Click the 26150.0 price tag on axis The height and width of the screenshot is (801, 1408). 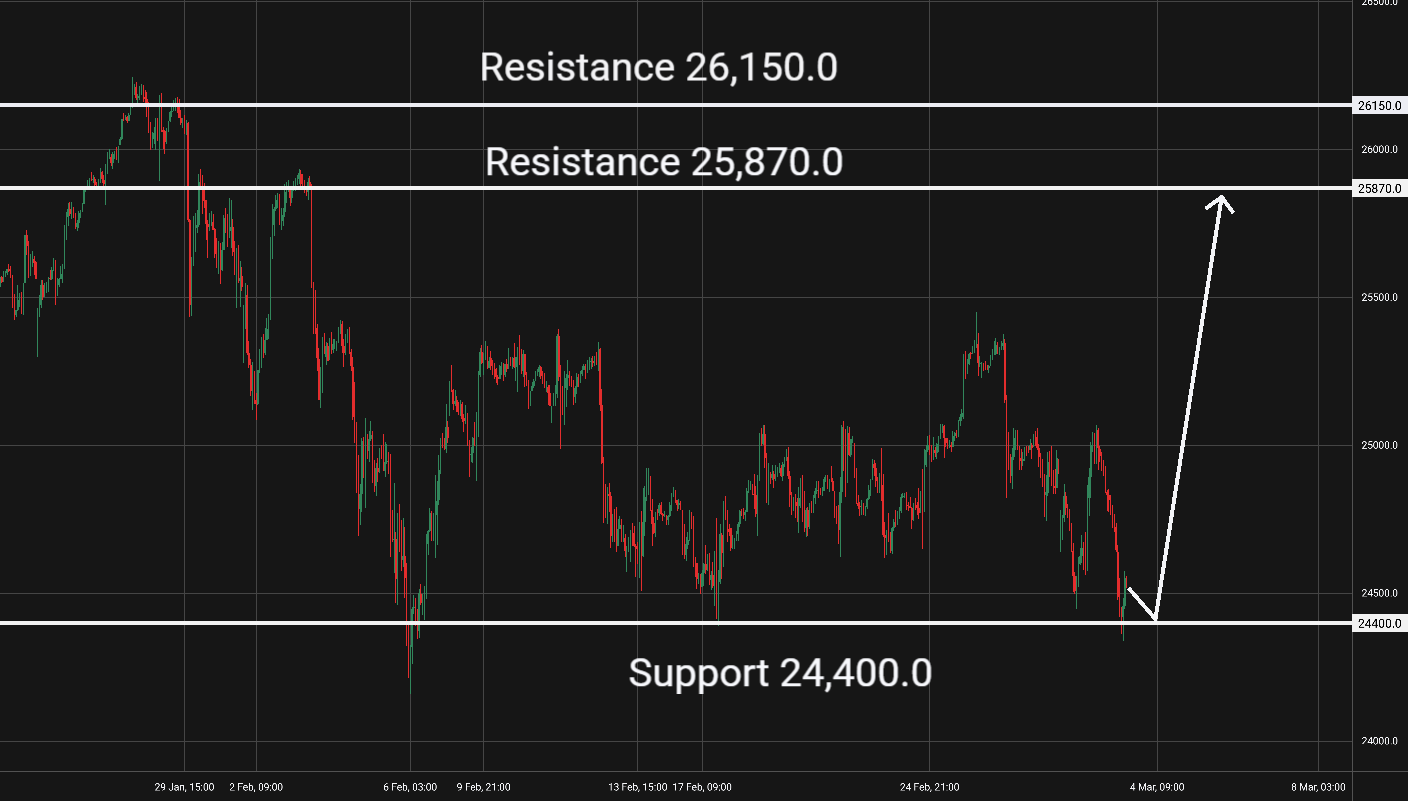(x=1380, y=105)
